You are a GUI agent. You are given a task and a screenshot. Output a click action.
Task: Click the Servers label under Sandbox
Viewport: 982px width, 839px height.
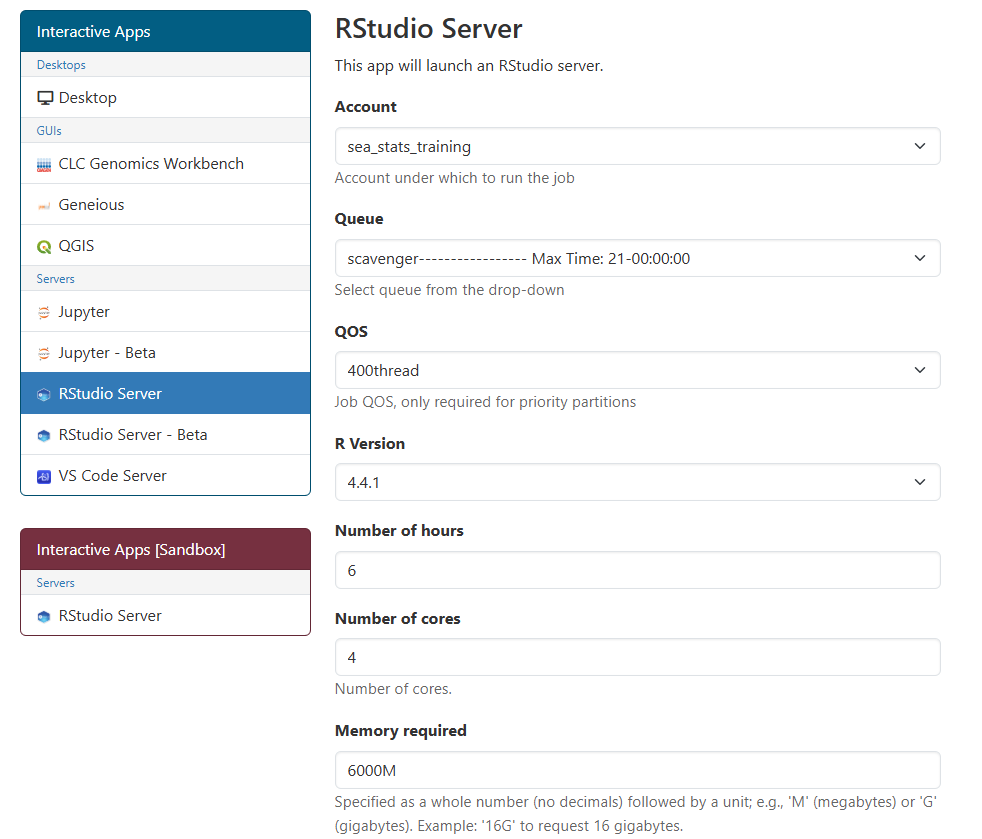tap(55, 582)
